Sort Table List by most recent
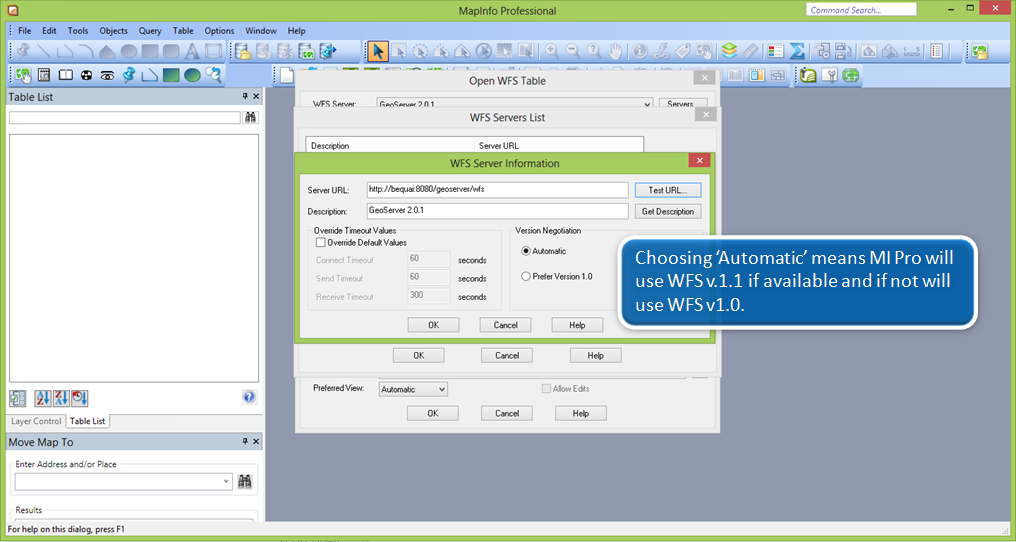Viewport: 1016px width, 542px height. click(x=80, y=397)
